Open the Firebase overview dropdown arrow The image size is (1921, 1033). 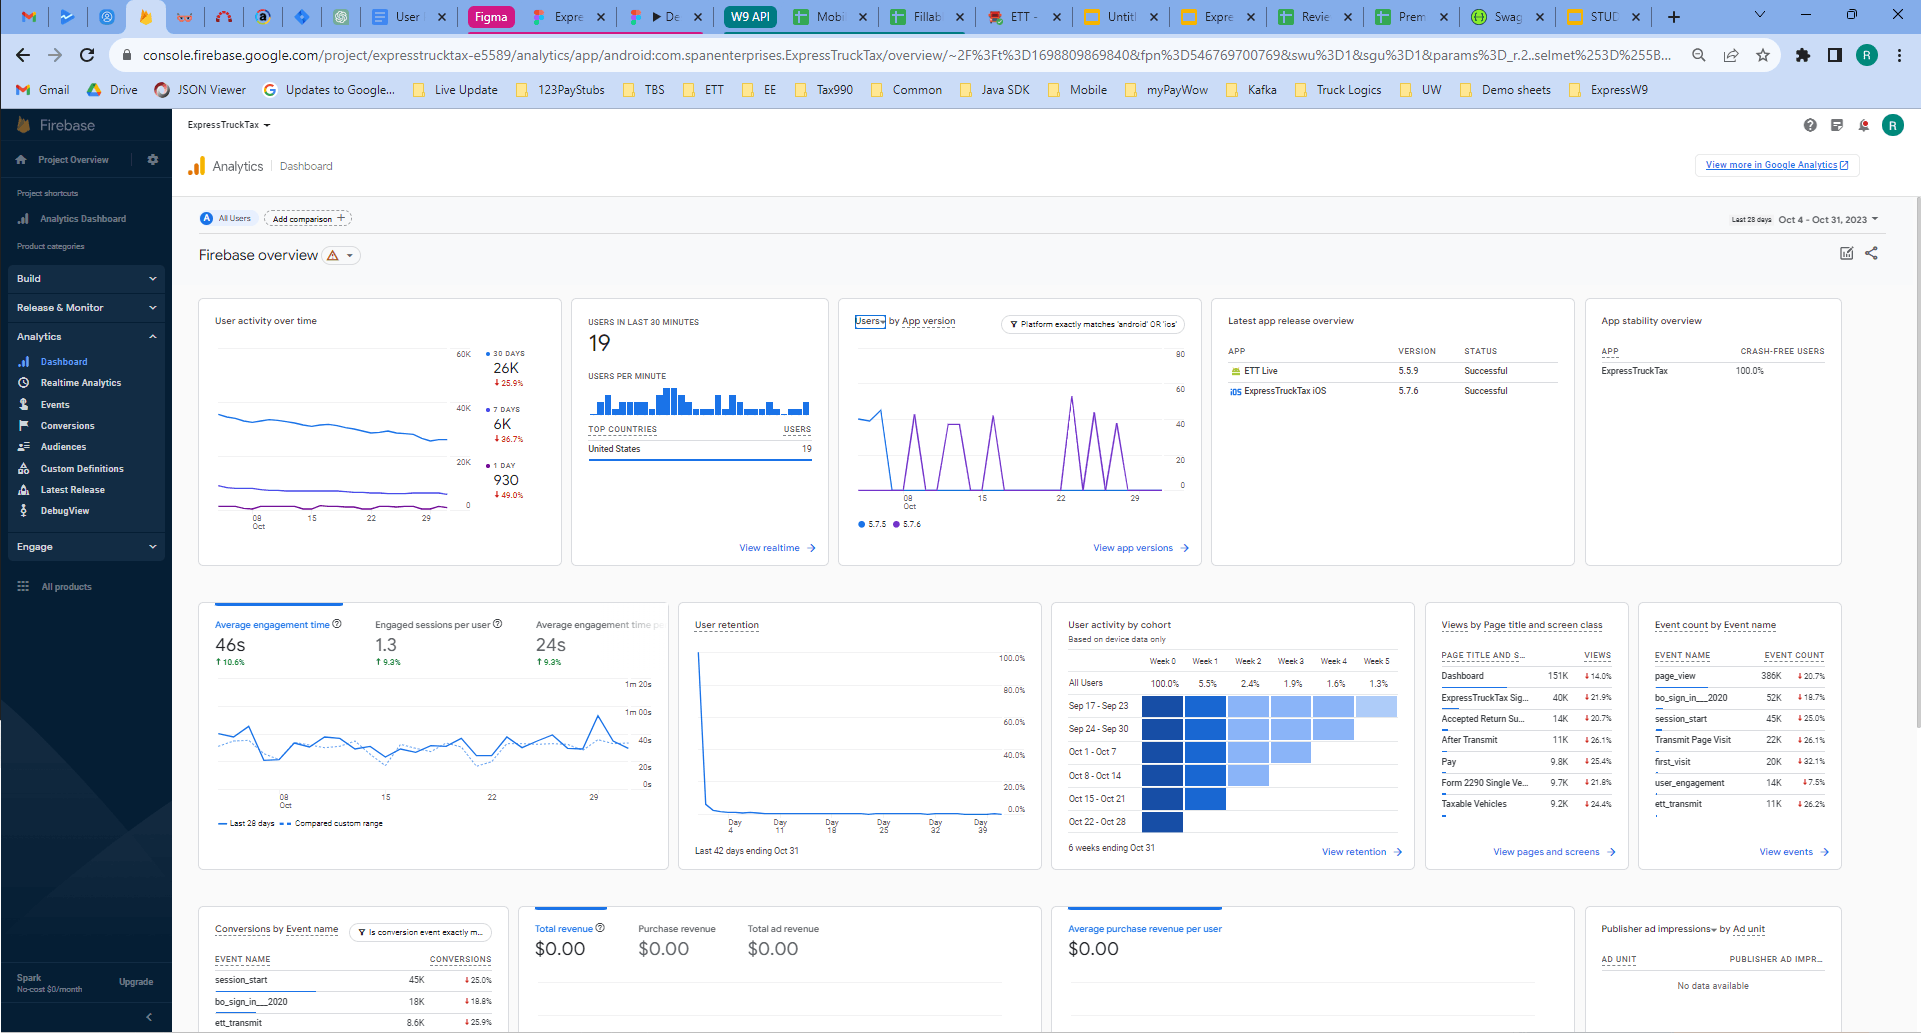[x=350, y=256]
